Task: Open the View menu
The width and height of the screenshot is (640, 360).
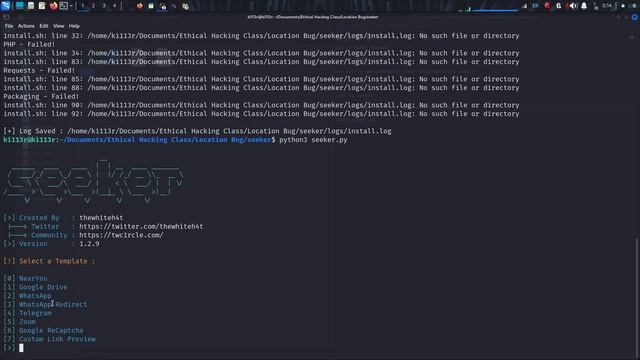Action: point(58,26)
